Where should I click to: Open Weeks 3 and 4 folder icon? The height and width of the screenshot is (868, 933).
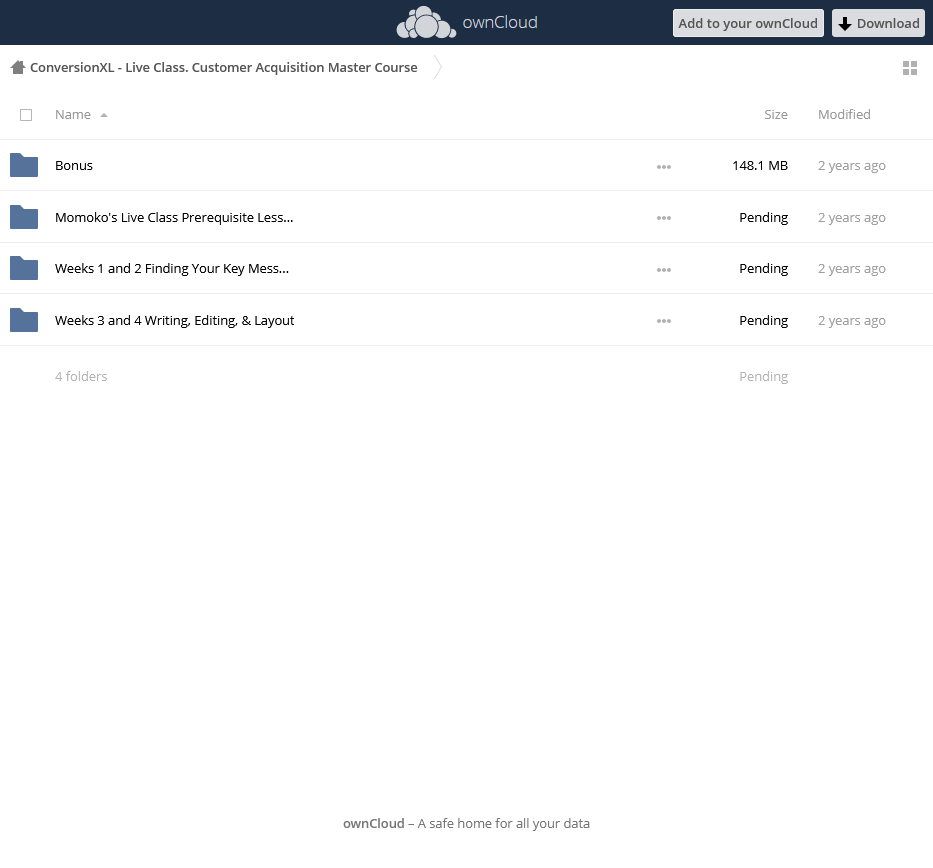[24, 320]
